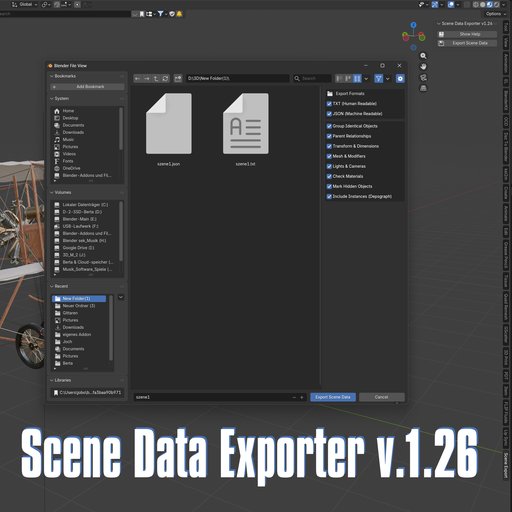Image resolution: width=512 pixels, height=512 pixels.
Task: Collapse the System section
Action: [52, 98]
